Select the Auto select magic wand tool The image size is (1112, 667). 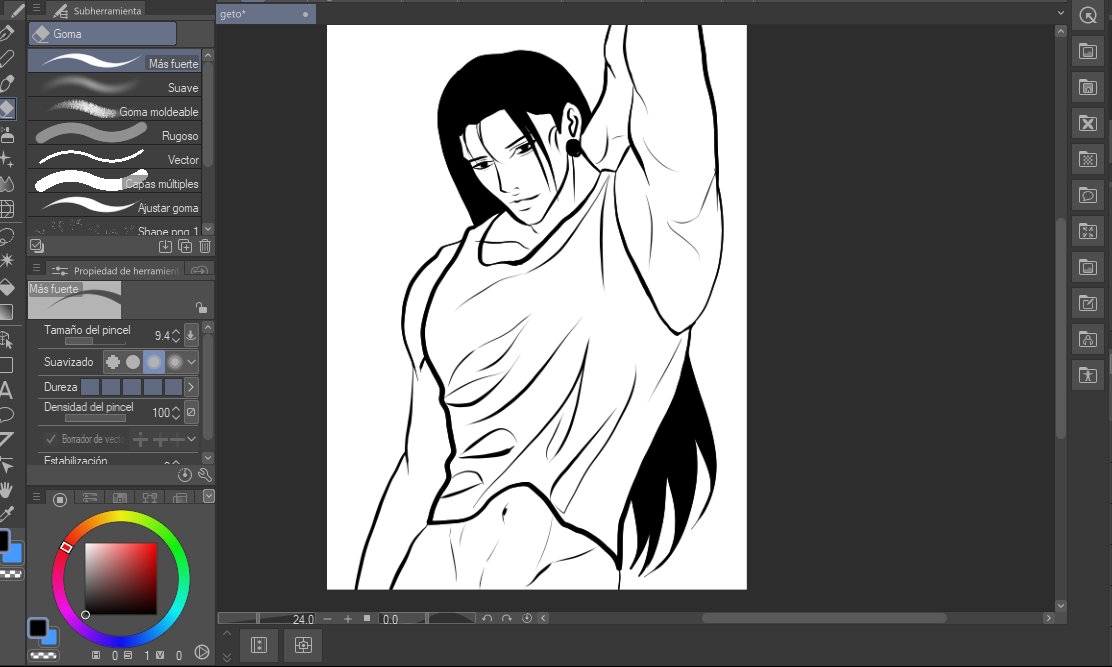(7, 260)
